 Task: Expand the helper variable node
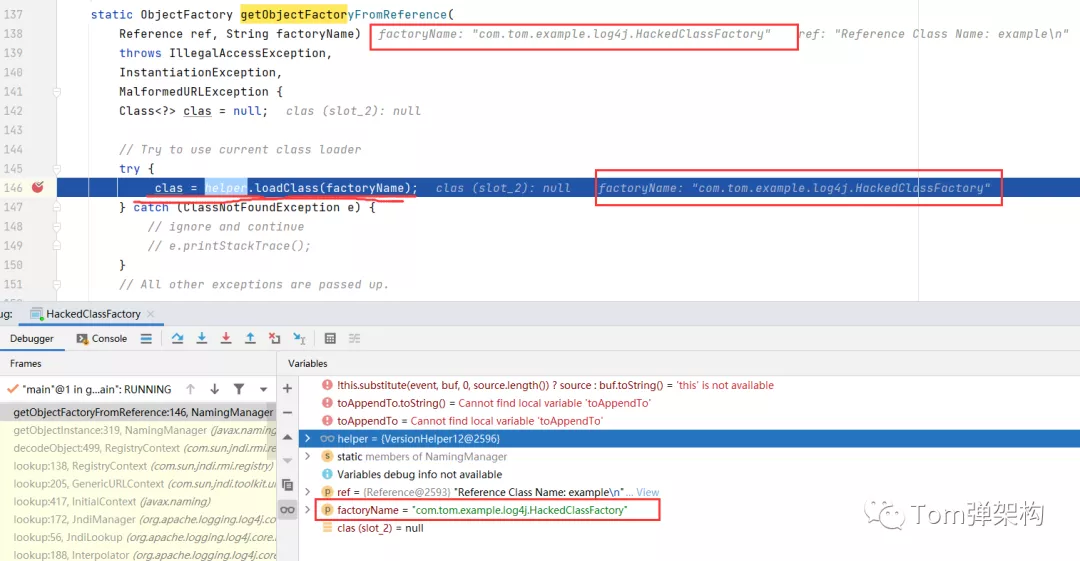tap(308, 439)
